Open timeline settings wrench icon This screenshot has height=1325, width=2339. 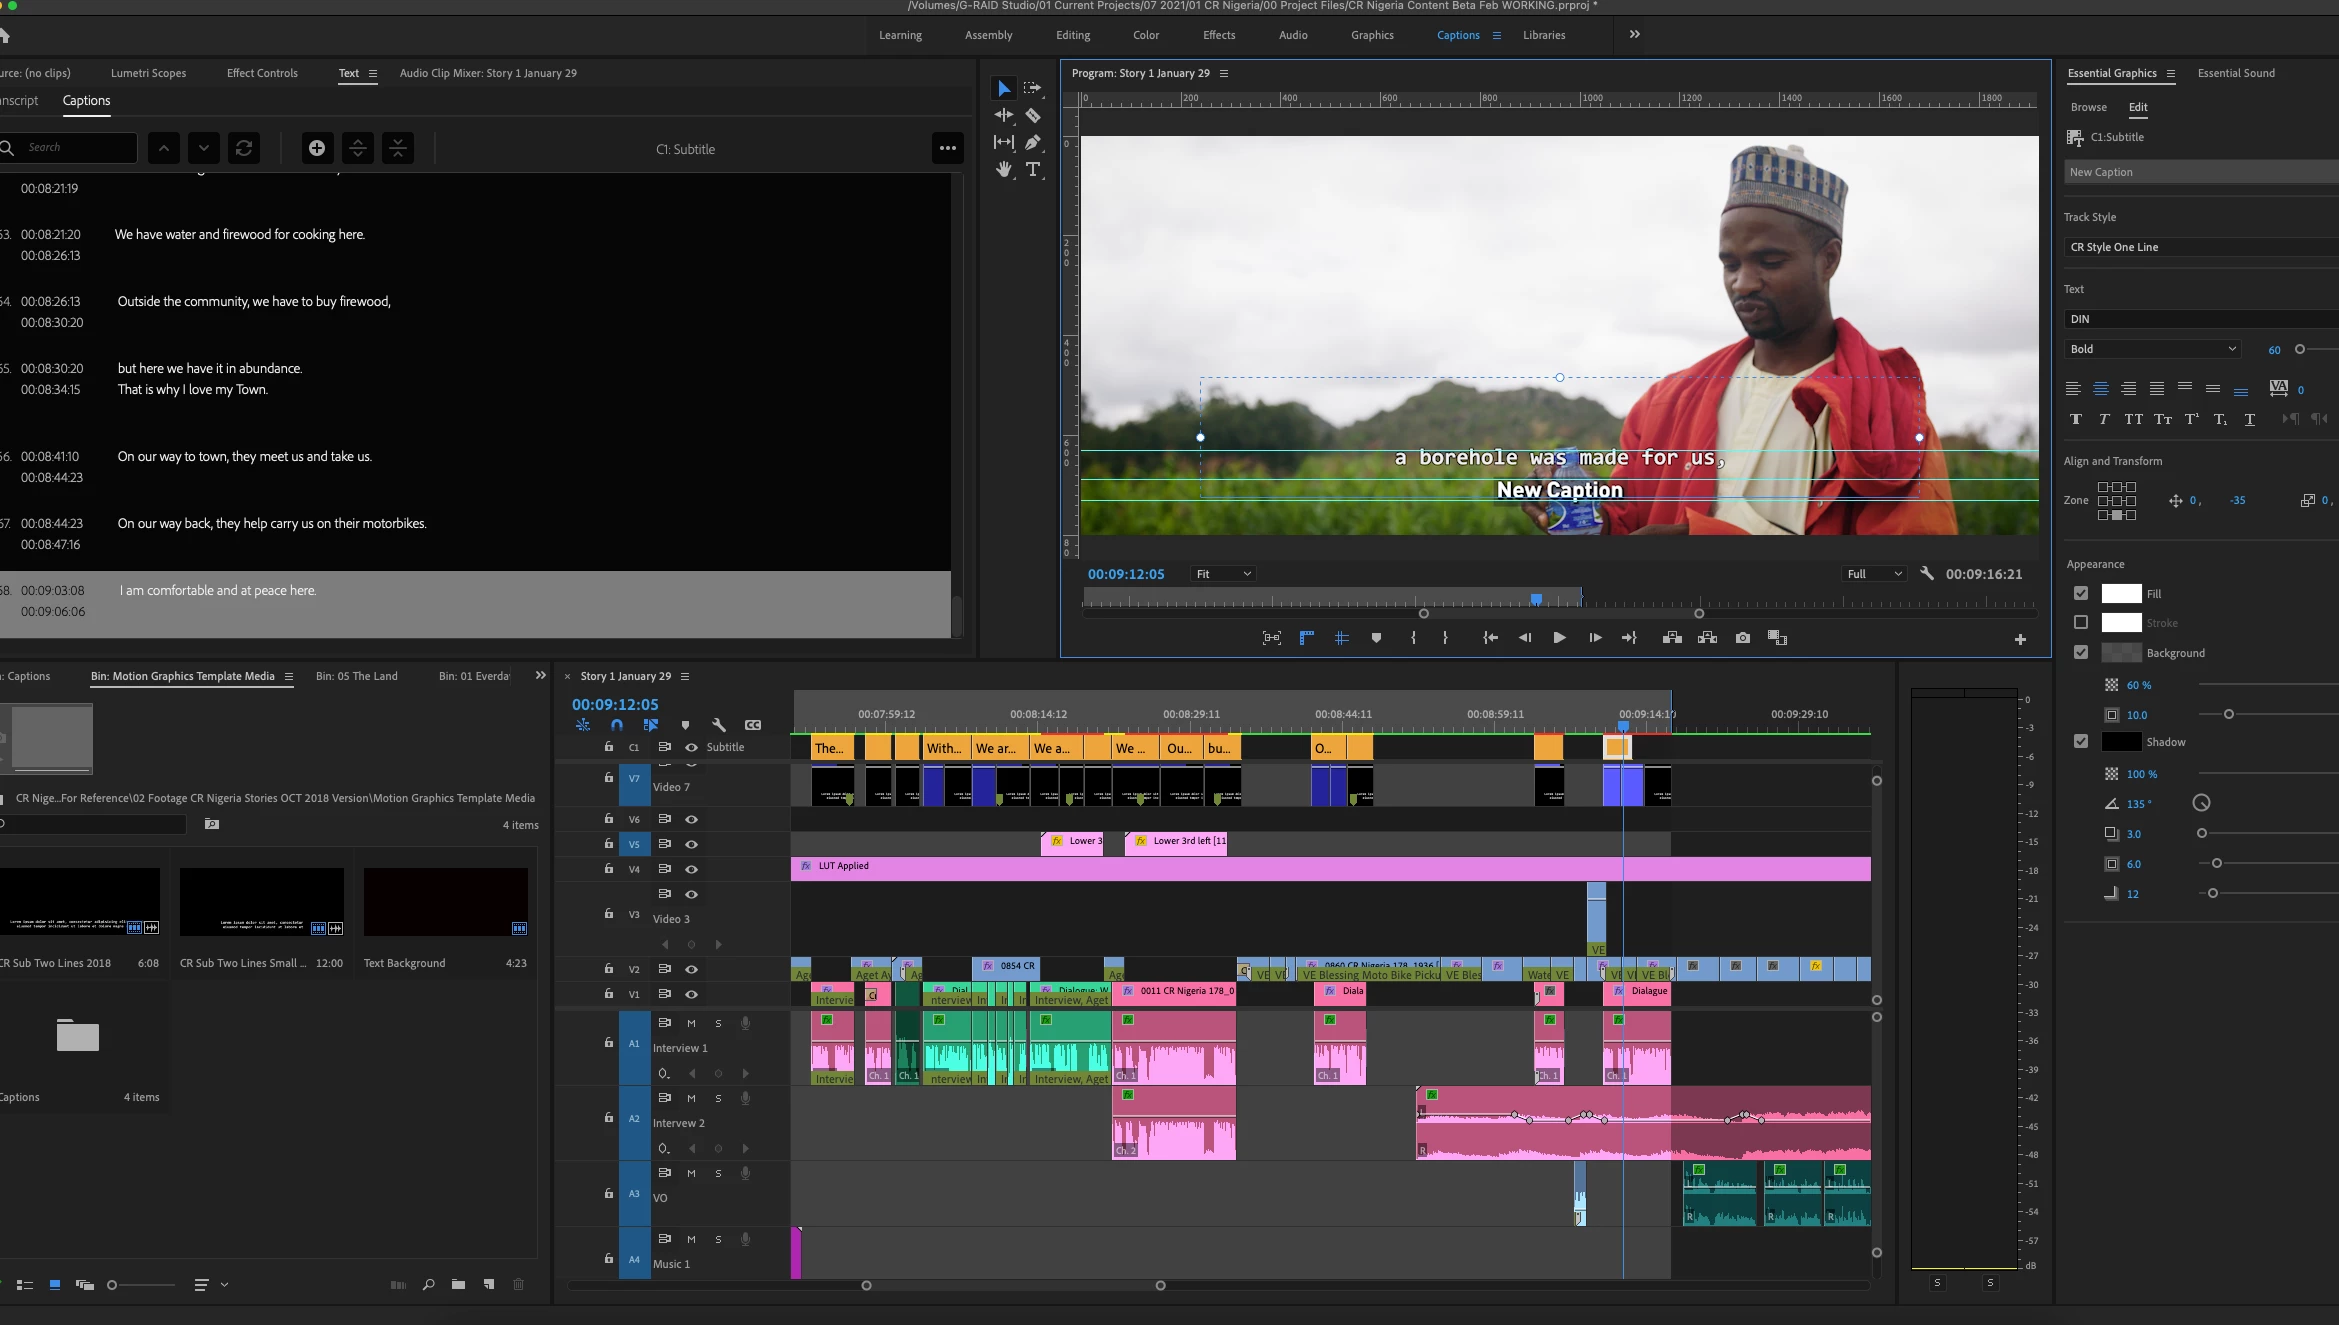[x=718, y=725]
